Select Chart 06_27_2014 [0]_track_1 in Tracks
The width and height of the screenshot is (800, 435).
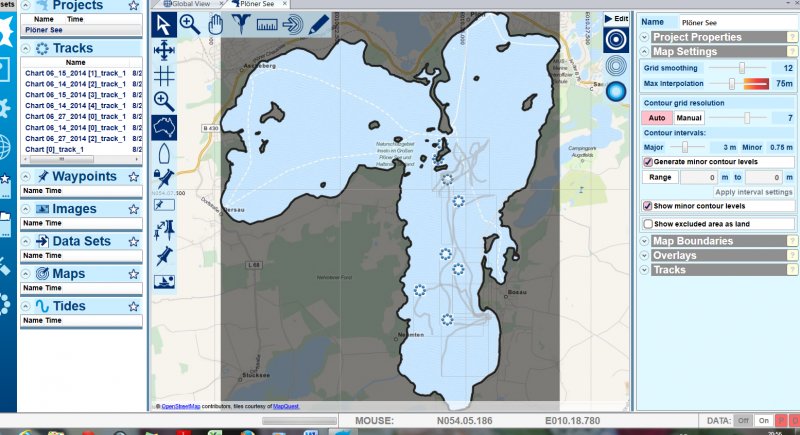coord(75,116)
